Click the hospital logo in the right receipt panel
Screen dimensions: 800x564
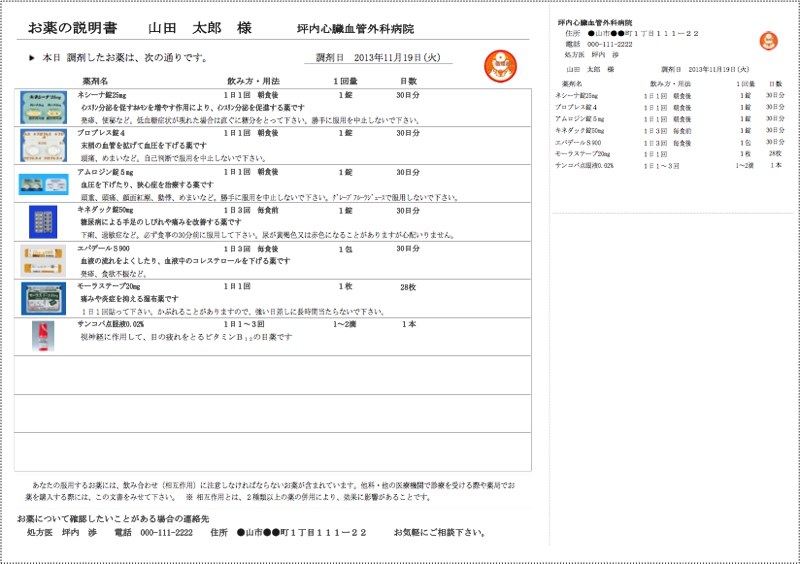768,42
